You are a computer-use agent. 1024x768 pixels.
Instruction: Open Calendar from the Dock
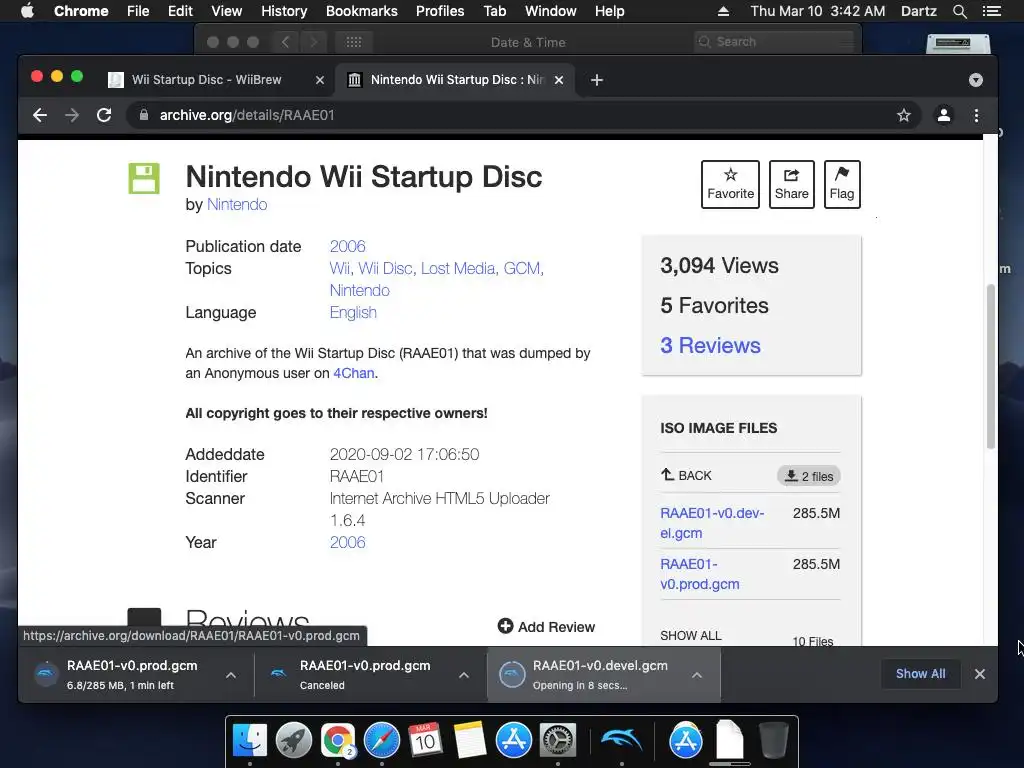(425, 740)
